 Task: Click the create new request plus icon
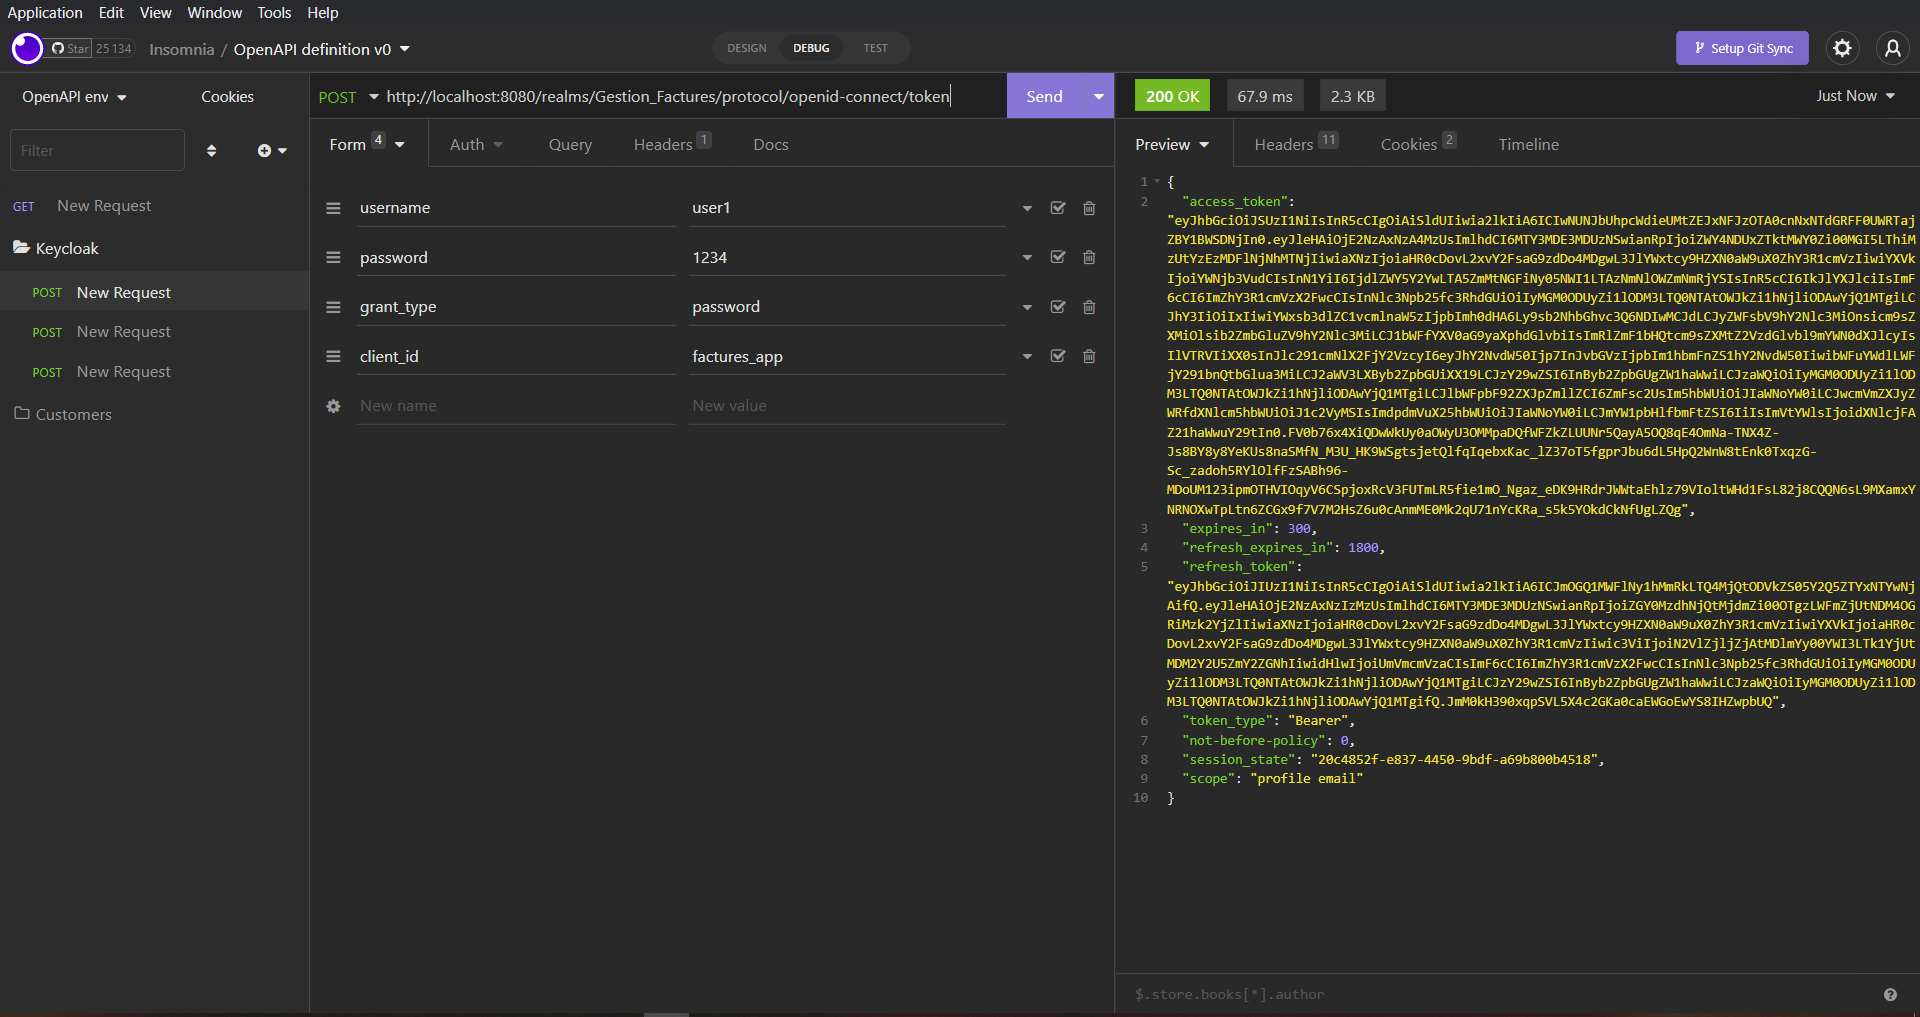point(264,149)
